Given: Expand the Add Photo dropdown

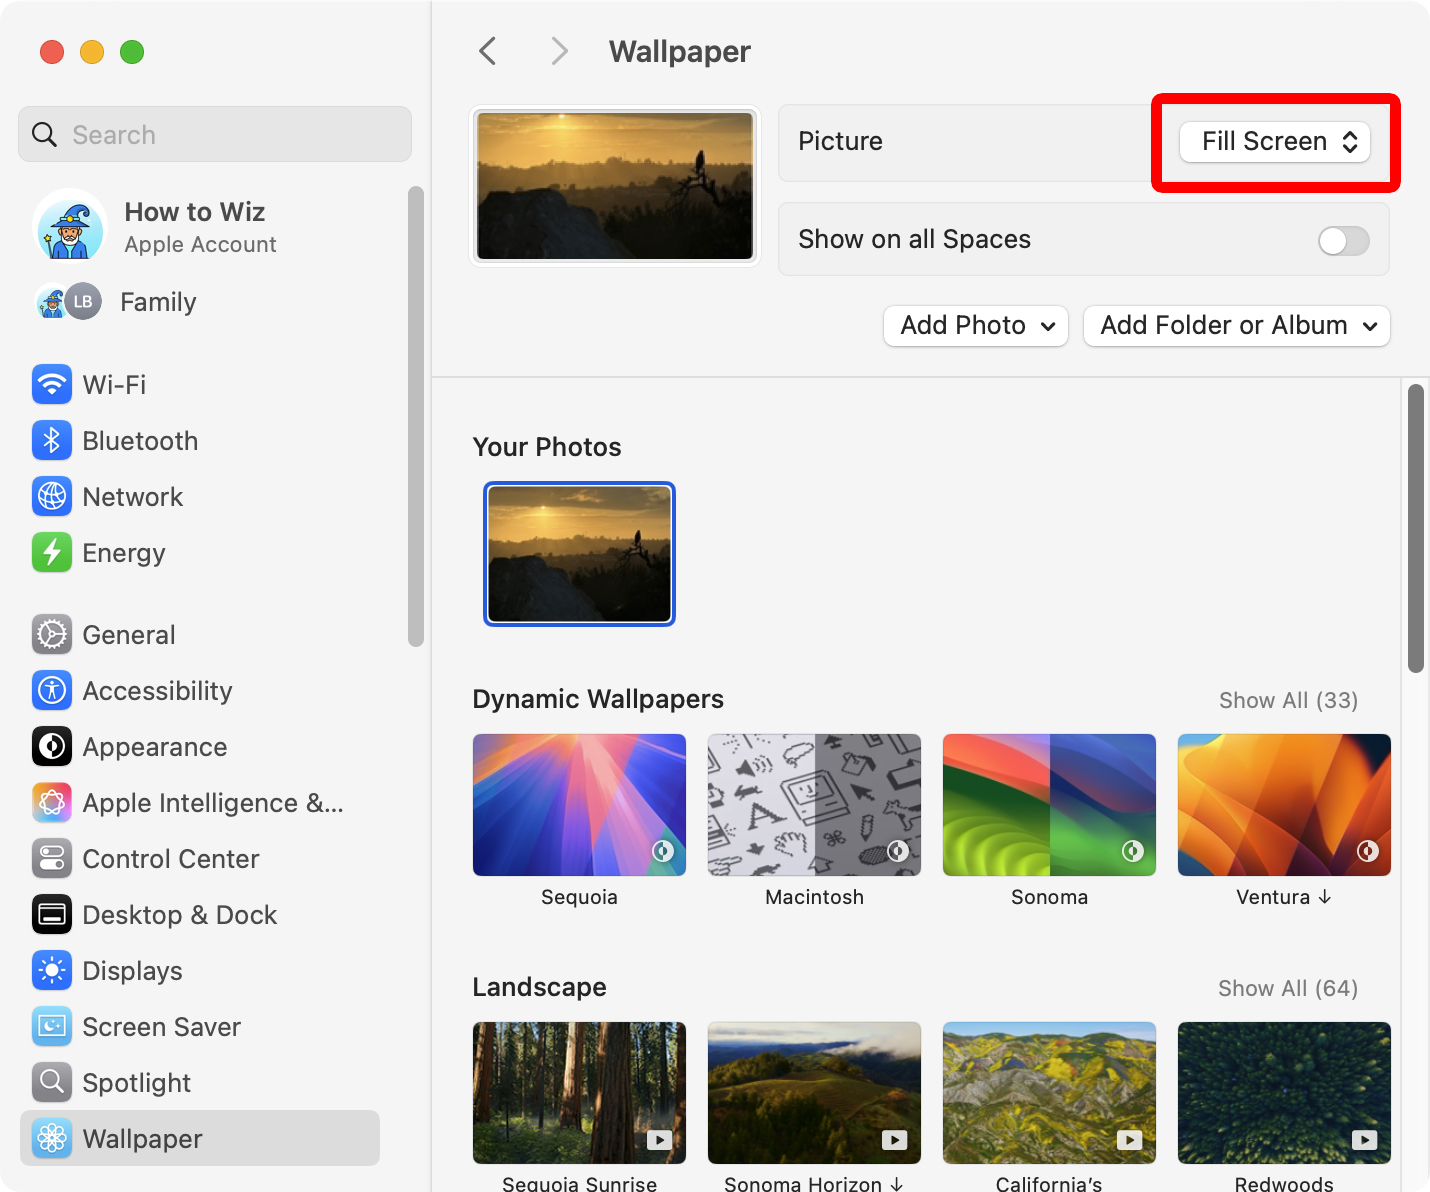Looking at the screenshot, I should pos(976,326).
